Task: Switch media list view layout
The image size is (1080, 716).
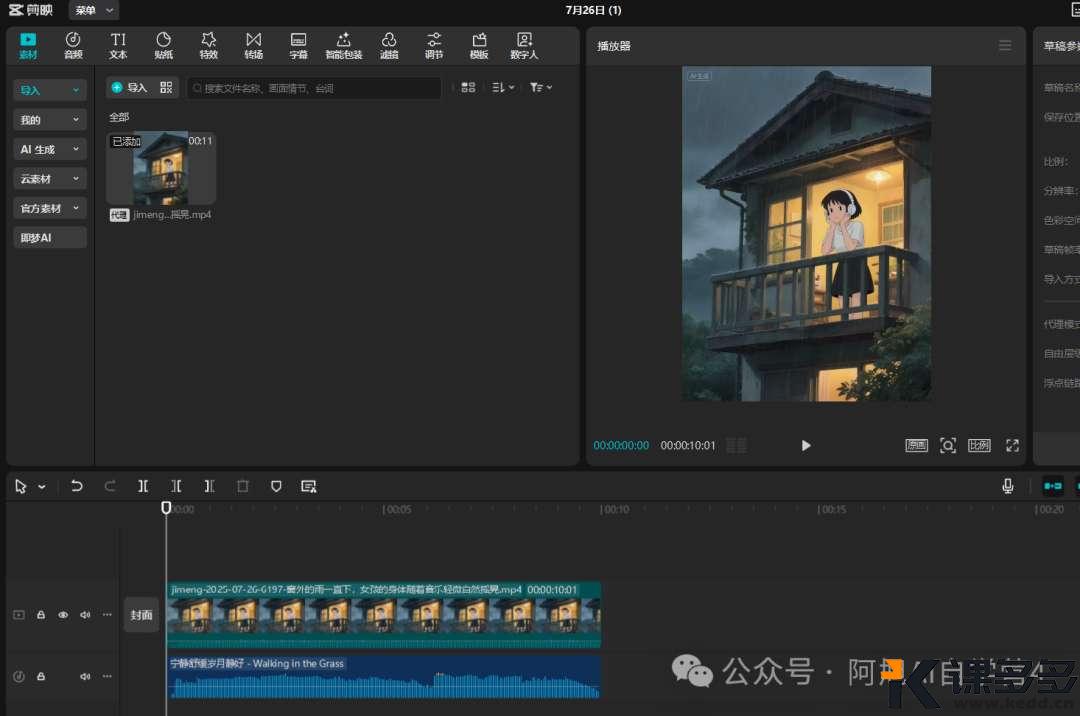Action: click(468, 87)
